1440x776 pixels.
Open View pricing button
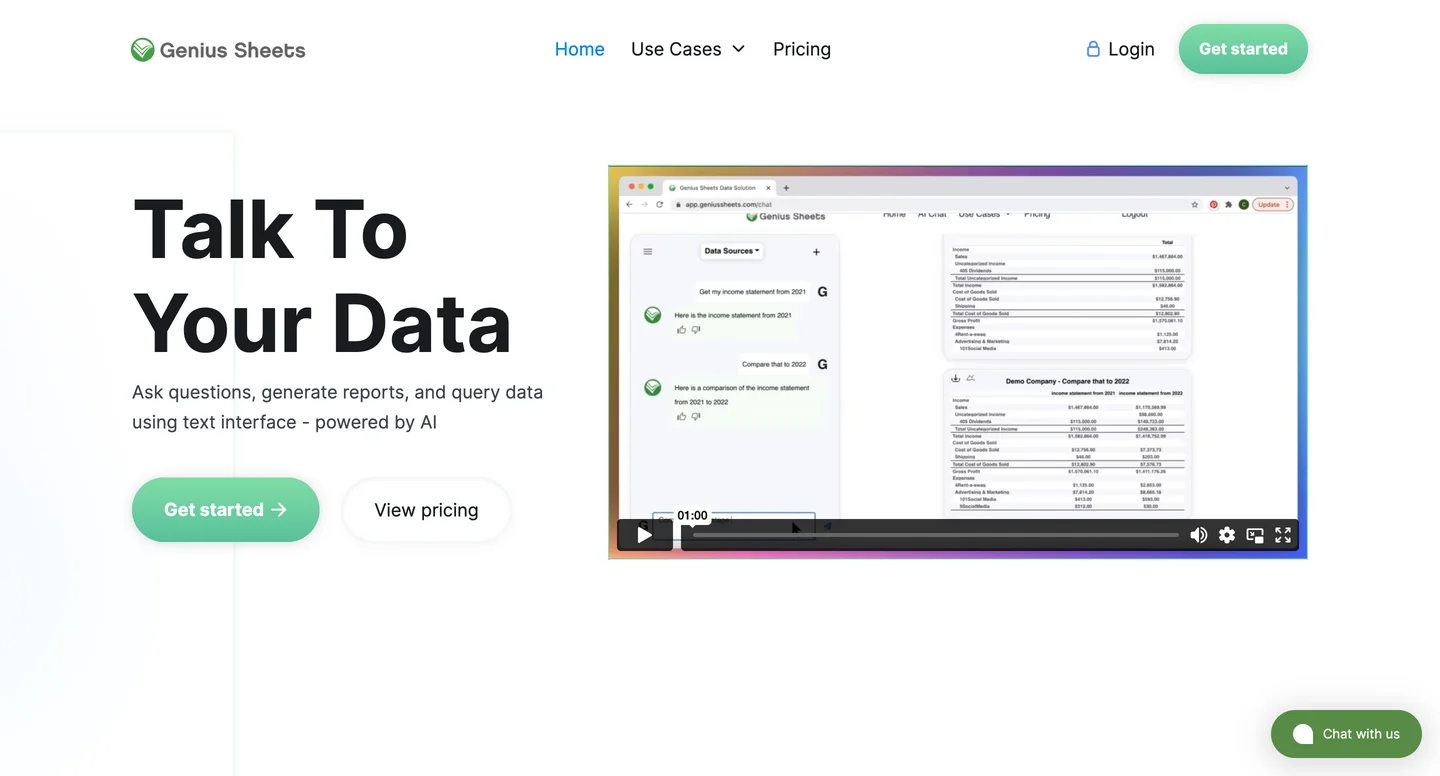point(427,510)
